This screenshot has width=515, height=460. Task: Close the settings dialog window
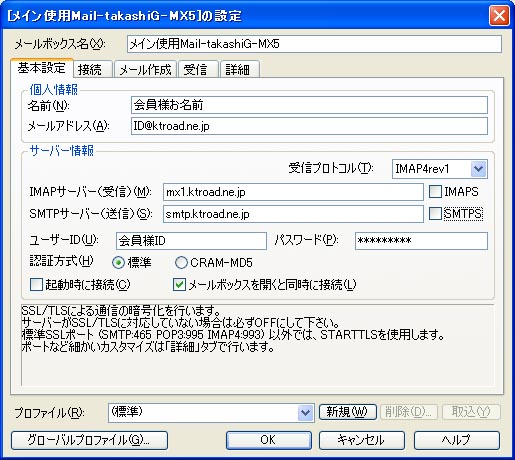(x=499, y=16)
